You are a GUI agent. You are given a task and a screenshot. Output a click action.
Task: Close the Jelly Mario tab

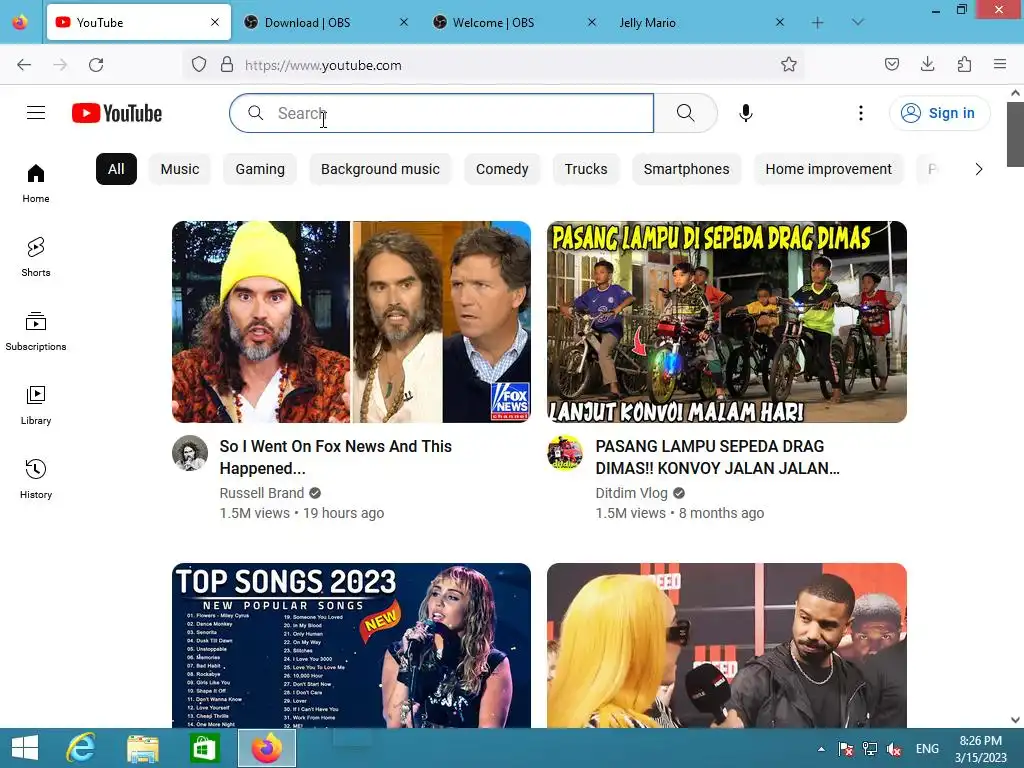[x=780, y=23]
